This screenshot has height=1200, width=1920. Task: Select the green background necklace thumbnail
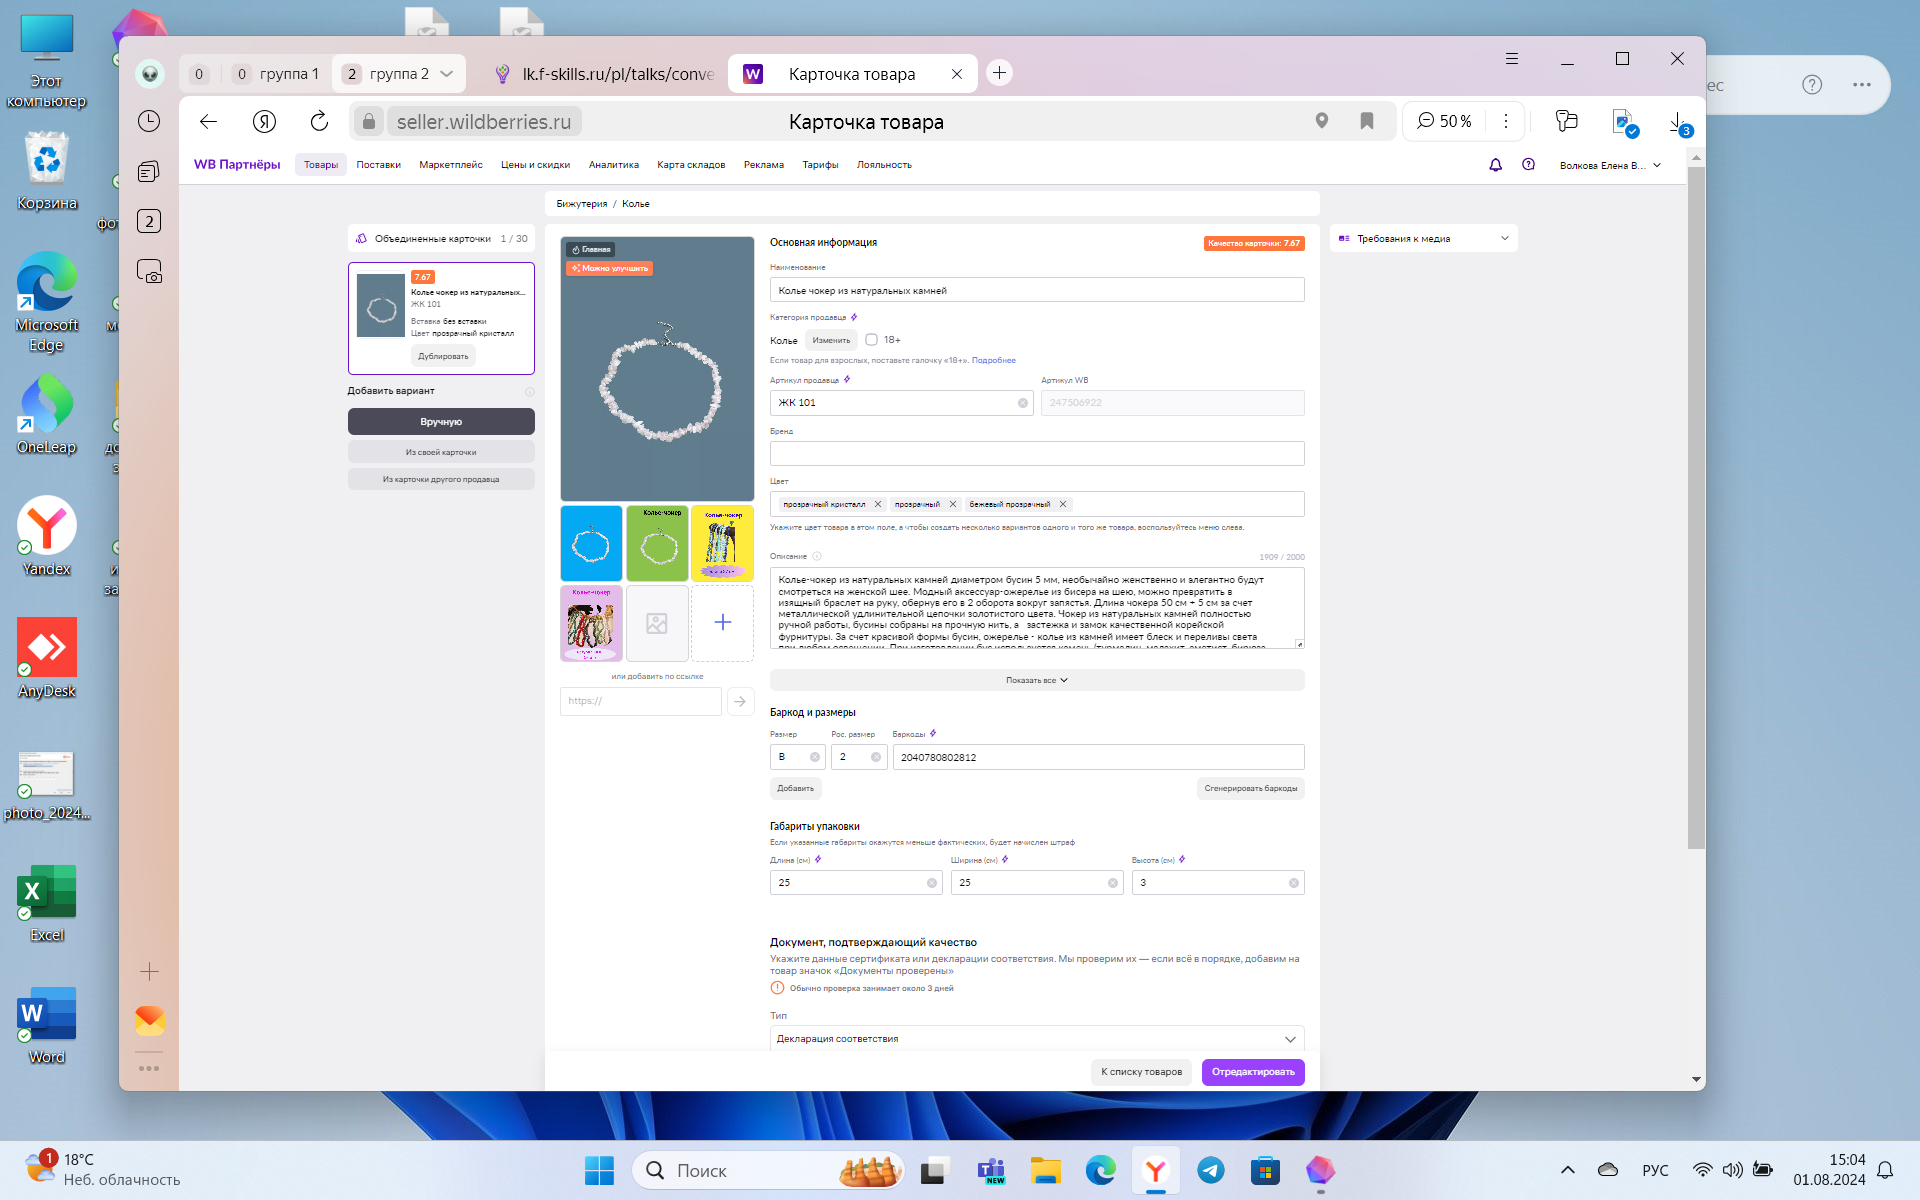(657, 544)
